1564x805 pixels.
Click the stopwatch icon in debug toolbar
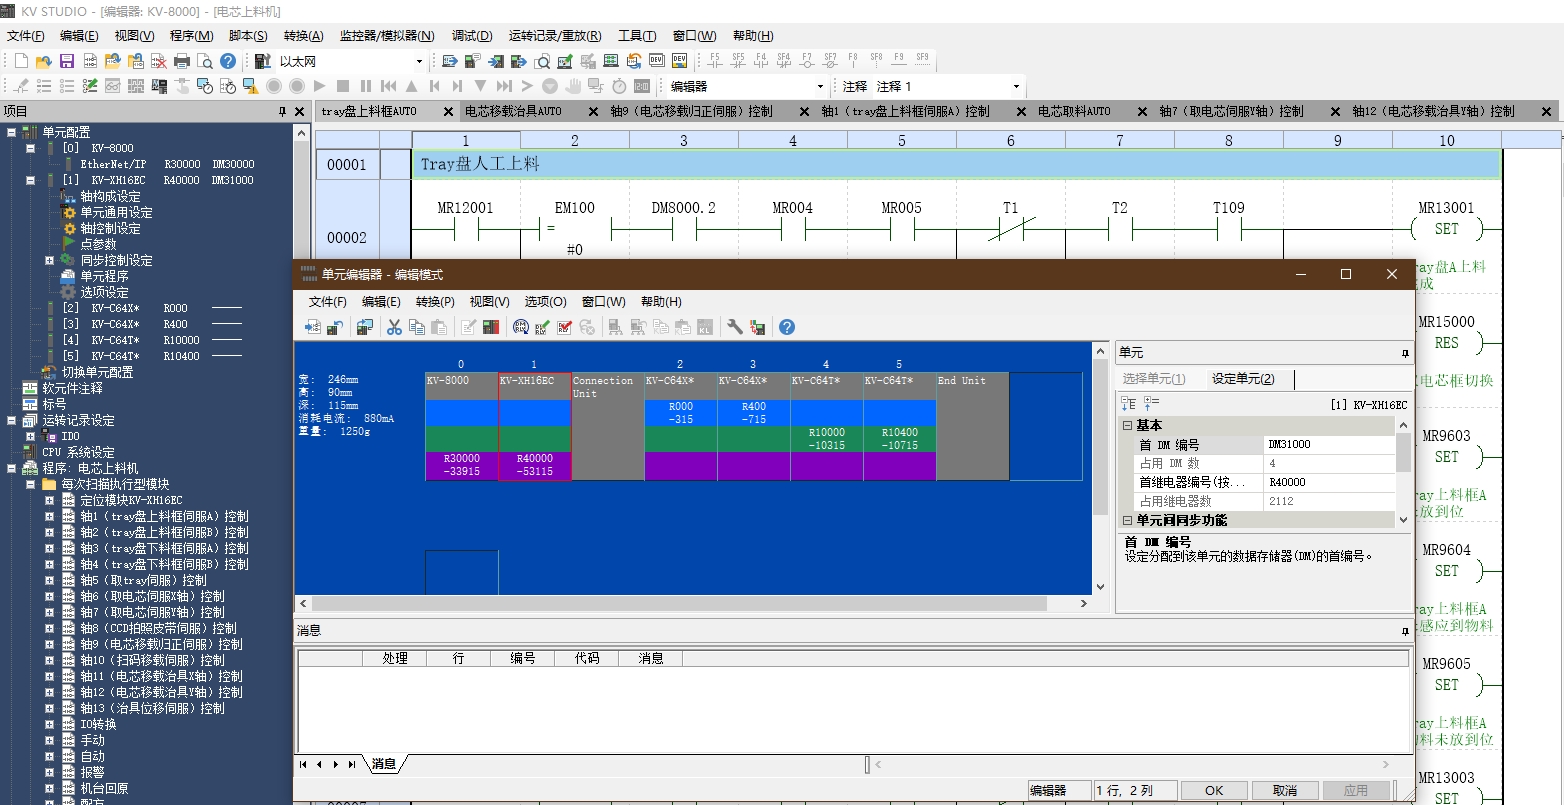point(619,86)
